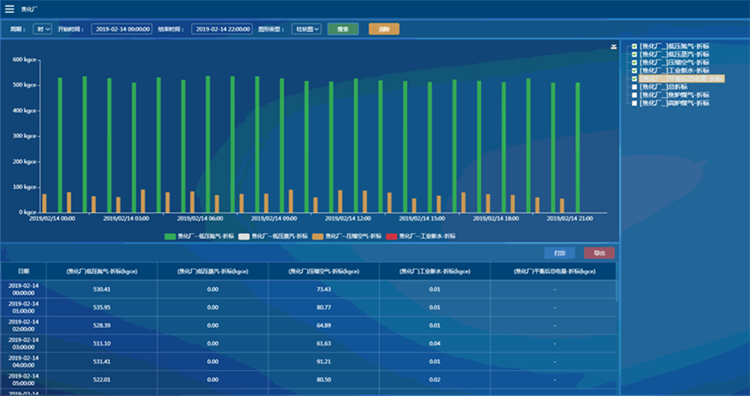Viewport: 750px width, 396px height.
Task: Click the green 搜索 search button
Action: (343, 29)
